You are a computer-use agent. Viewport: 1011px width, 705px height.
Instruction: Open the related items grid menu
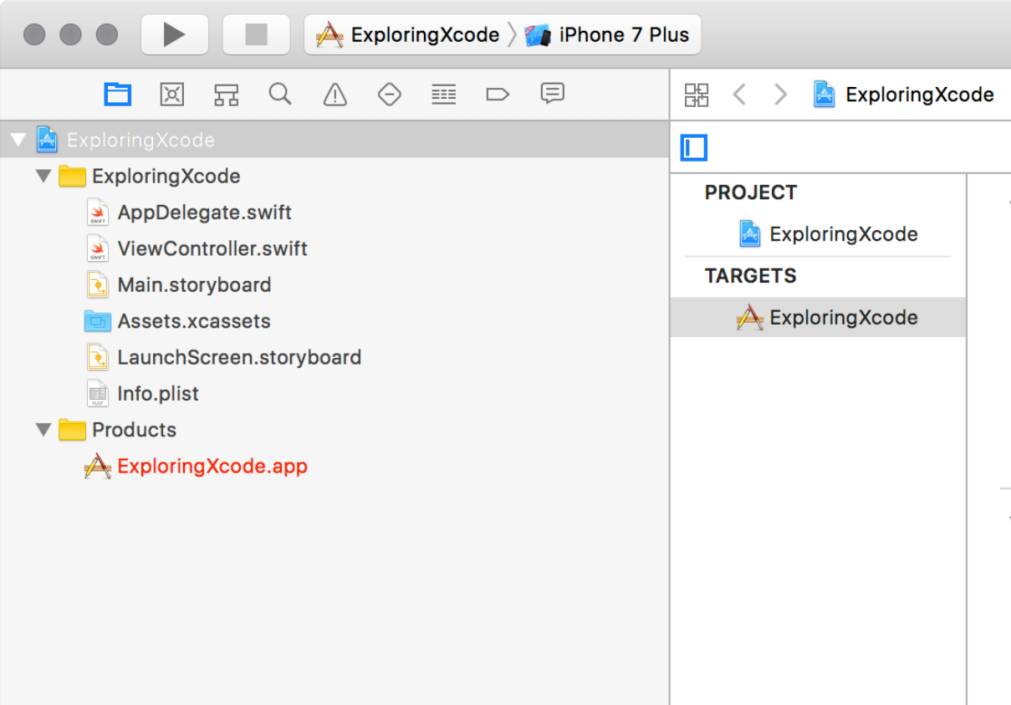tap(696, 95)
